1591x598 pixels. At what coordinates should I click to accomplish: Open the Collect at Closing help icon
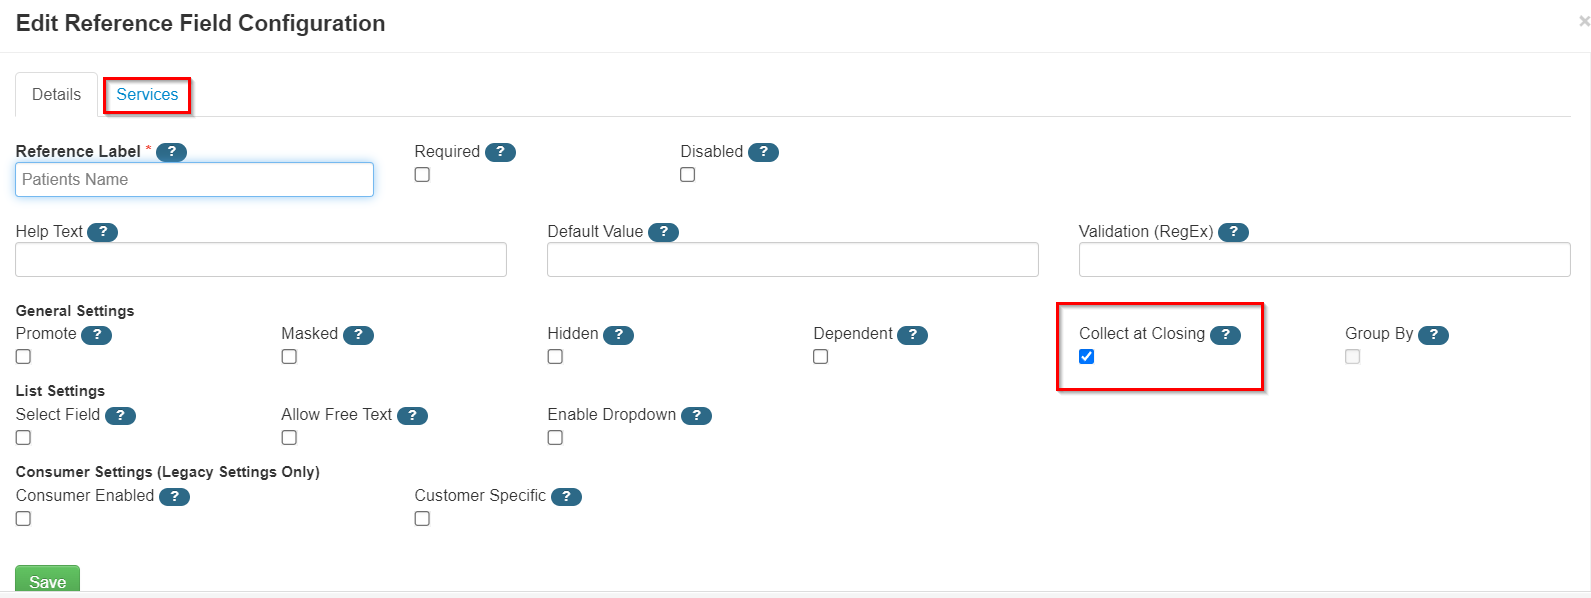tap(1226, 335)
